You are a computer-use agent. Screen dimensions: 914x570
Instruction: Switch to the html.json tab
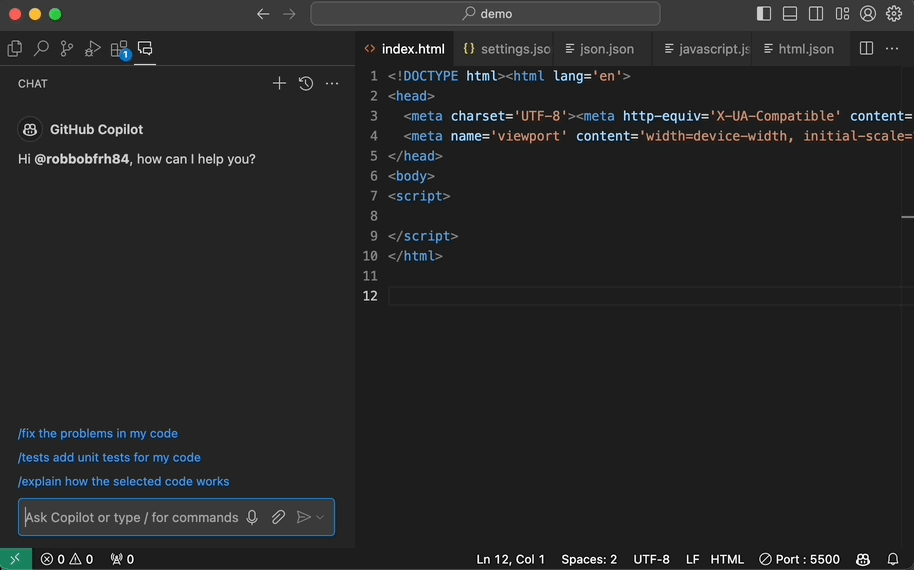tap(798, 49)
